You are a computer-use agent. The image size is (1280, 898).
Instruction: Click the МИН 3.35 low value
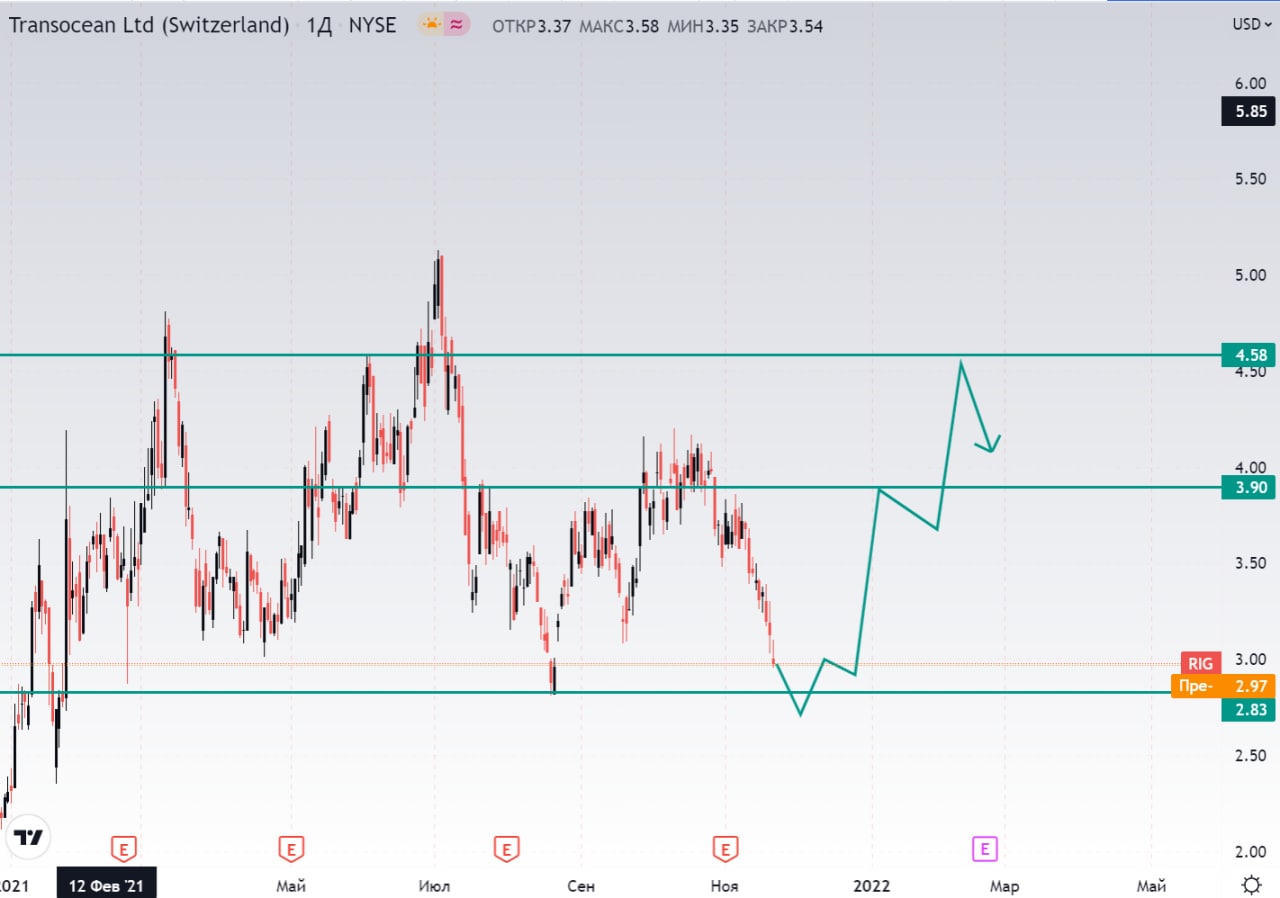(x=703, y=27)
